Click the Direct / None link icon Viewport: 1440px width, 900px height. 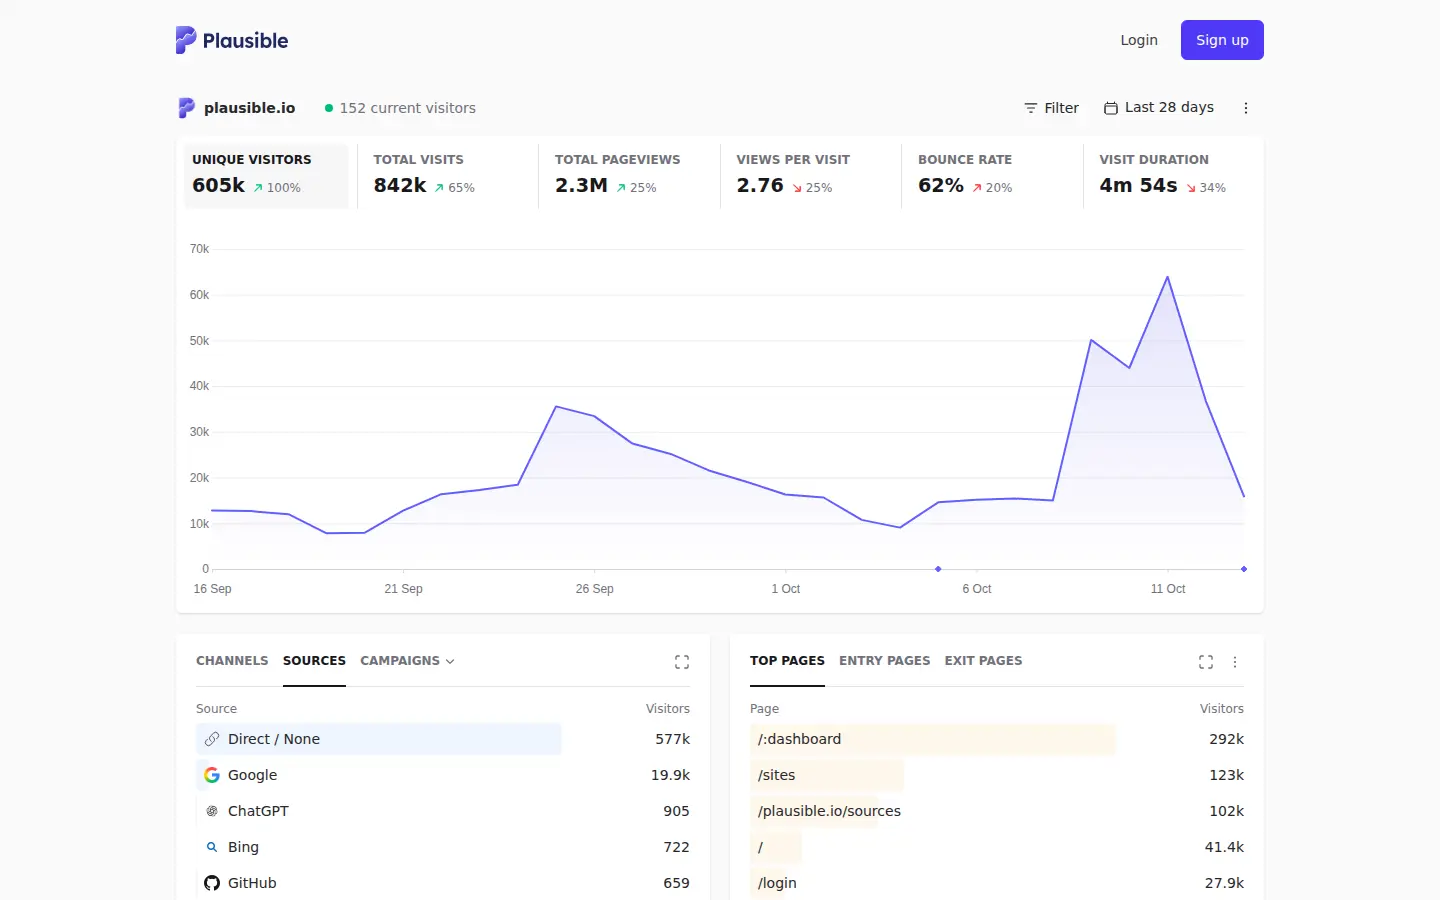coord(212,739)
